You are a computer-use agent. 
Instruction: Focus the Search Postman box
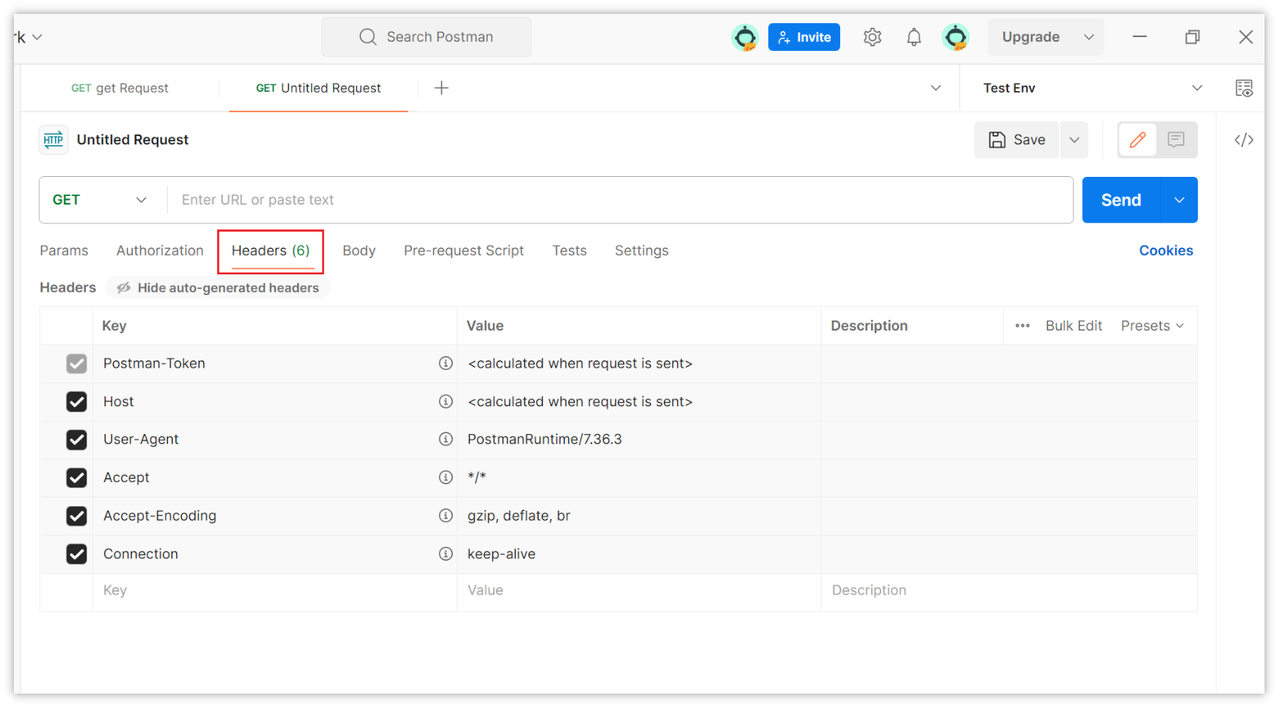click(x=426, y=37)
